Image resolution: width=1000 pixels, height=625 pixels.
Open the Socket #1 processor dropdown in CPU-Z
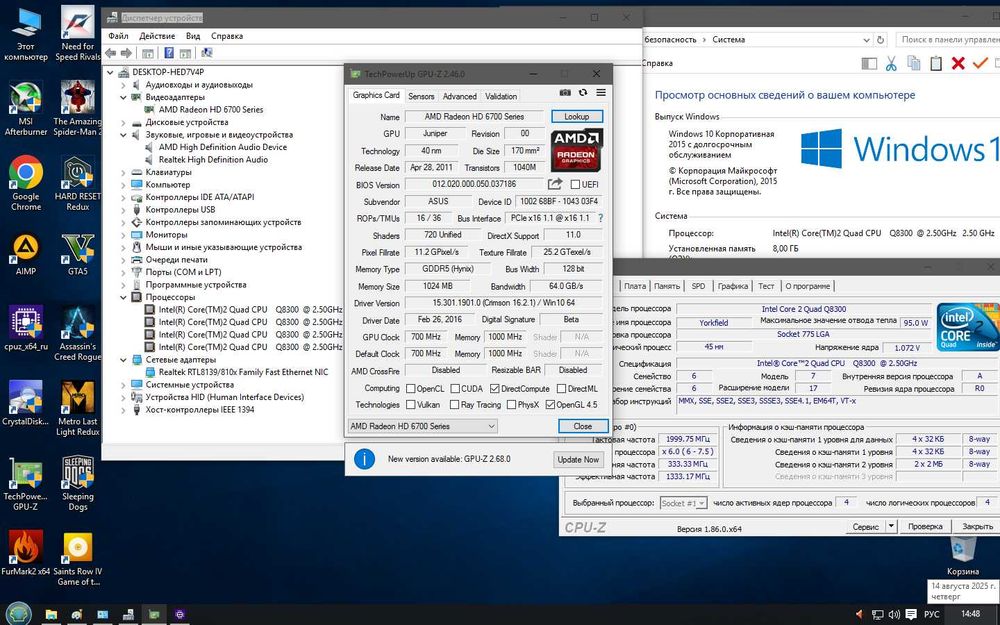pos(683,503)
